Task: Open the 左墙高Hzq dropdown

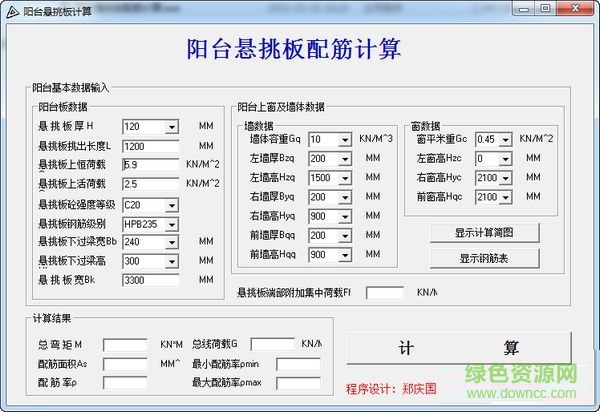Action: [x=345, y=178]
